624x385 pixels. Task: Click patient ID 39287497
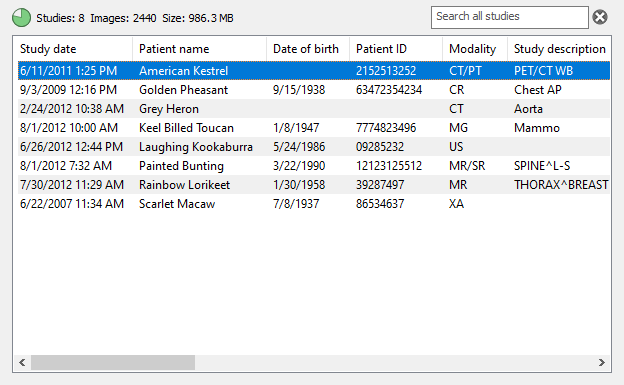tap(380, 185)
